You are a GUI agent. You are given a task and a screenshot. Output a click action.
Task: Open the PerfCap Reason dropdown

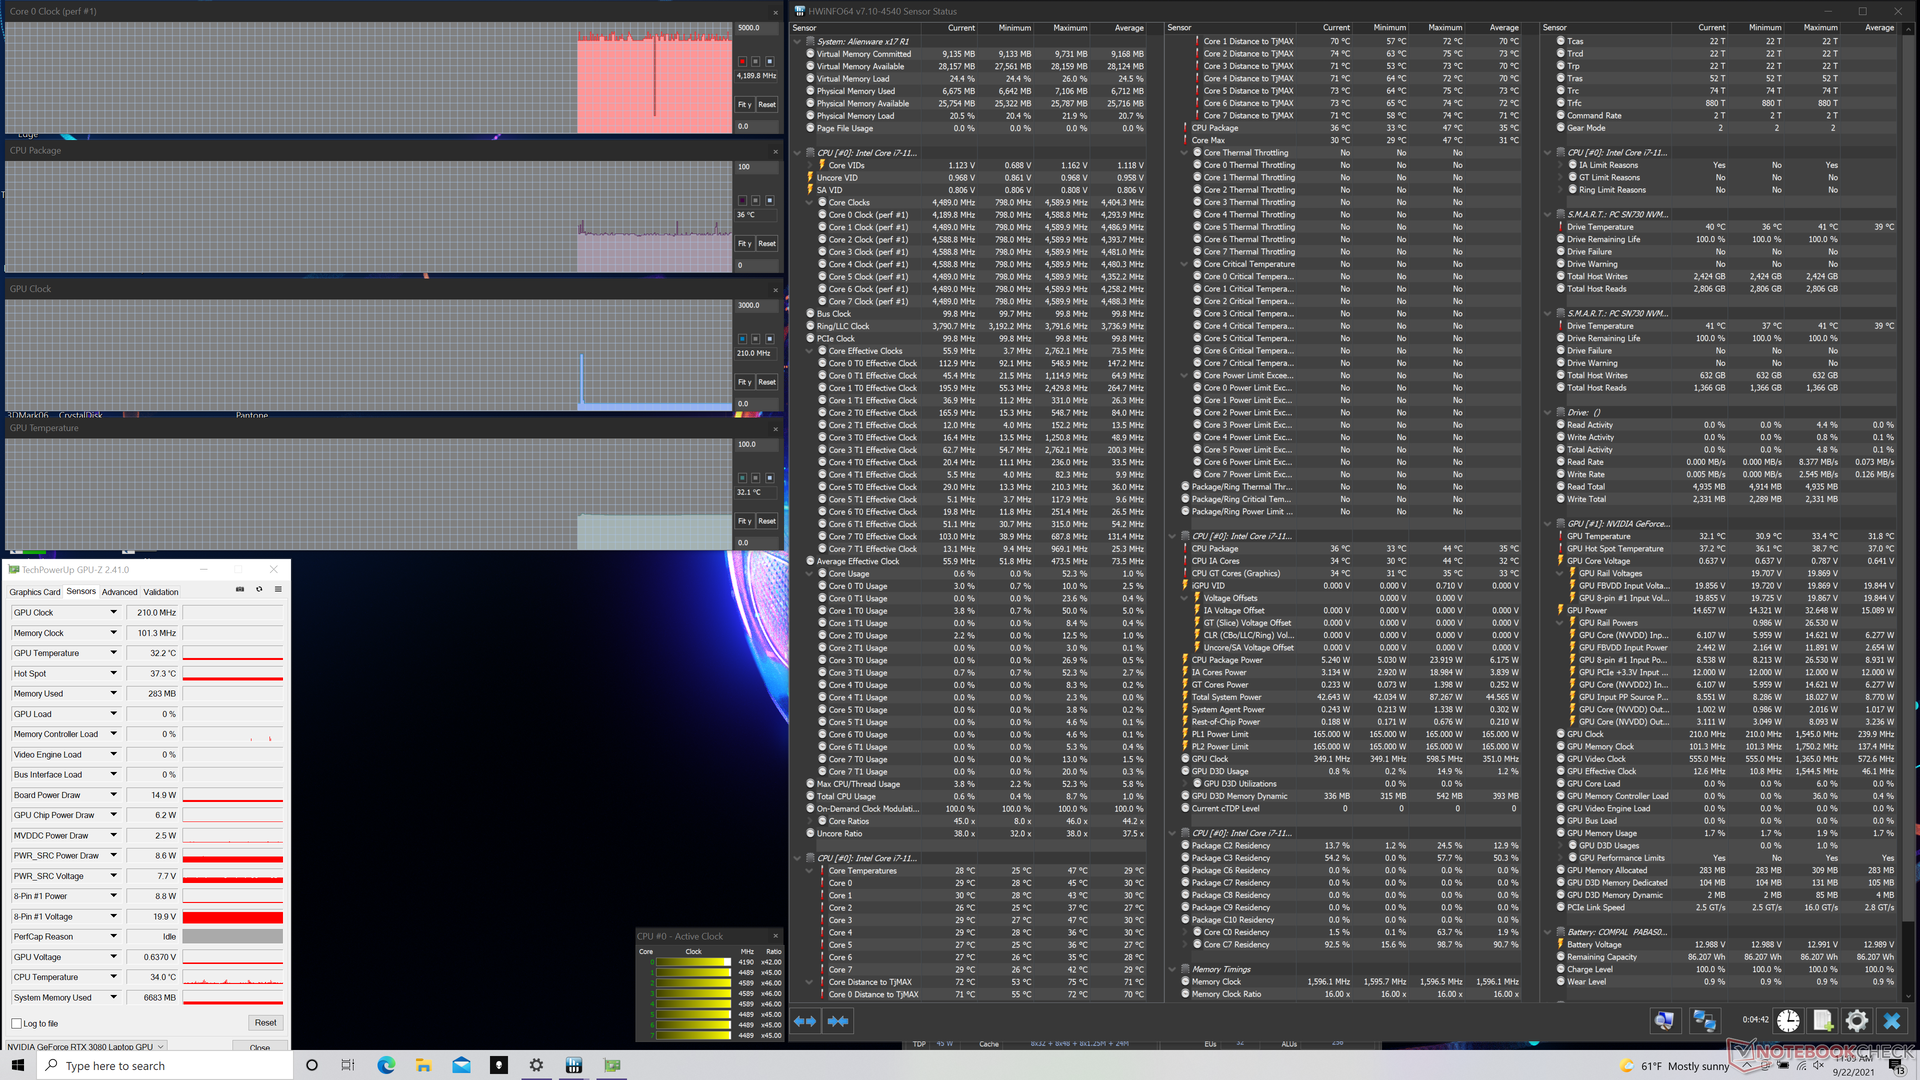(113, 937)
